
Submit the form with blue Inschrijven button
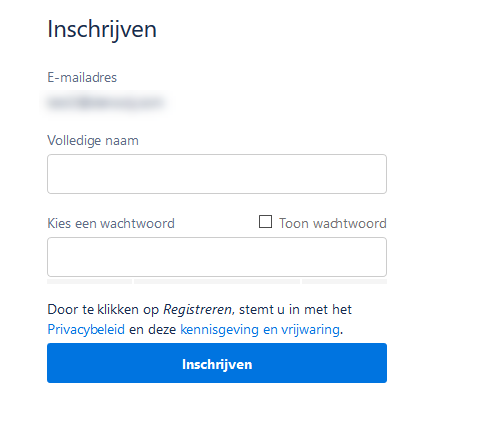(217, 363)
